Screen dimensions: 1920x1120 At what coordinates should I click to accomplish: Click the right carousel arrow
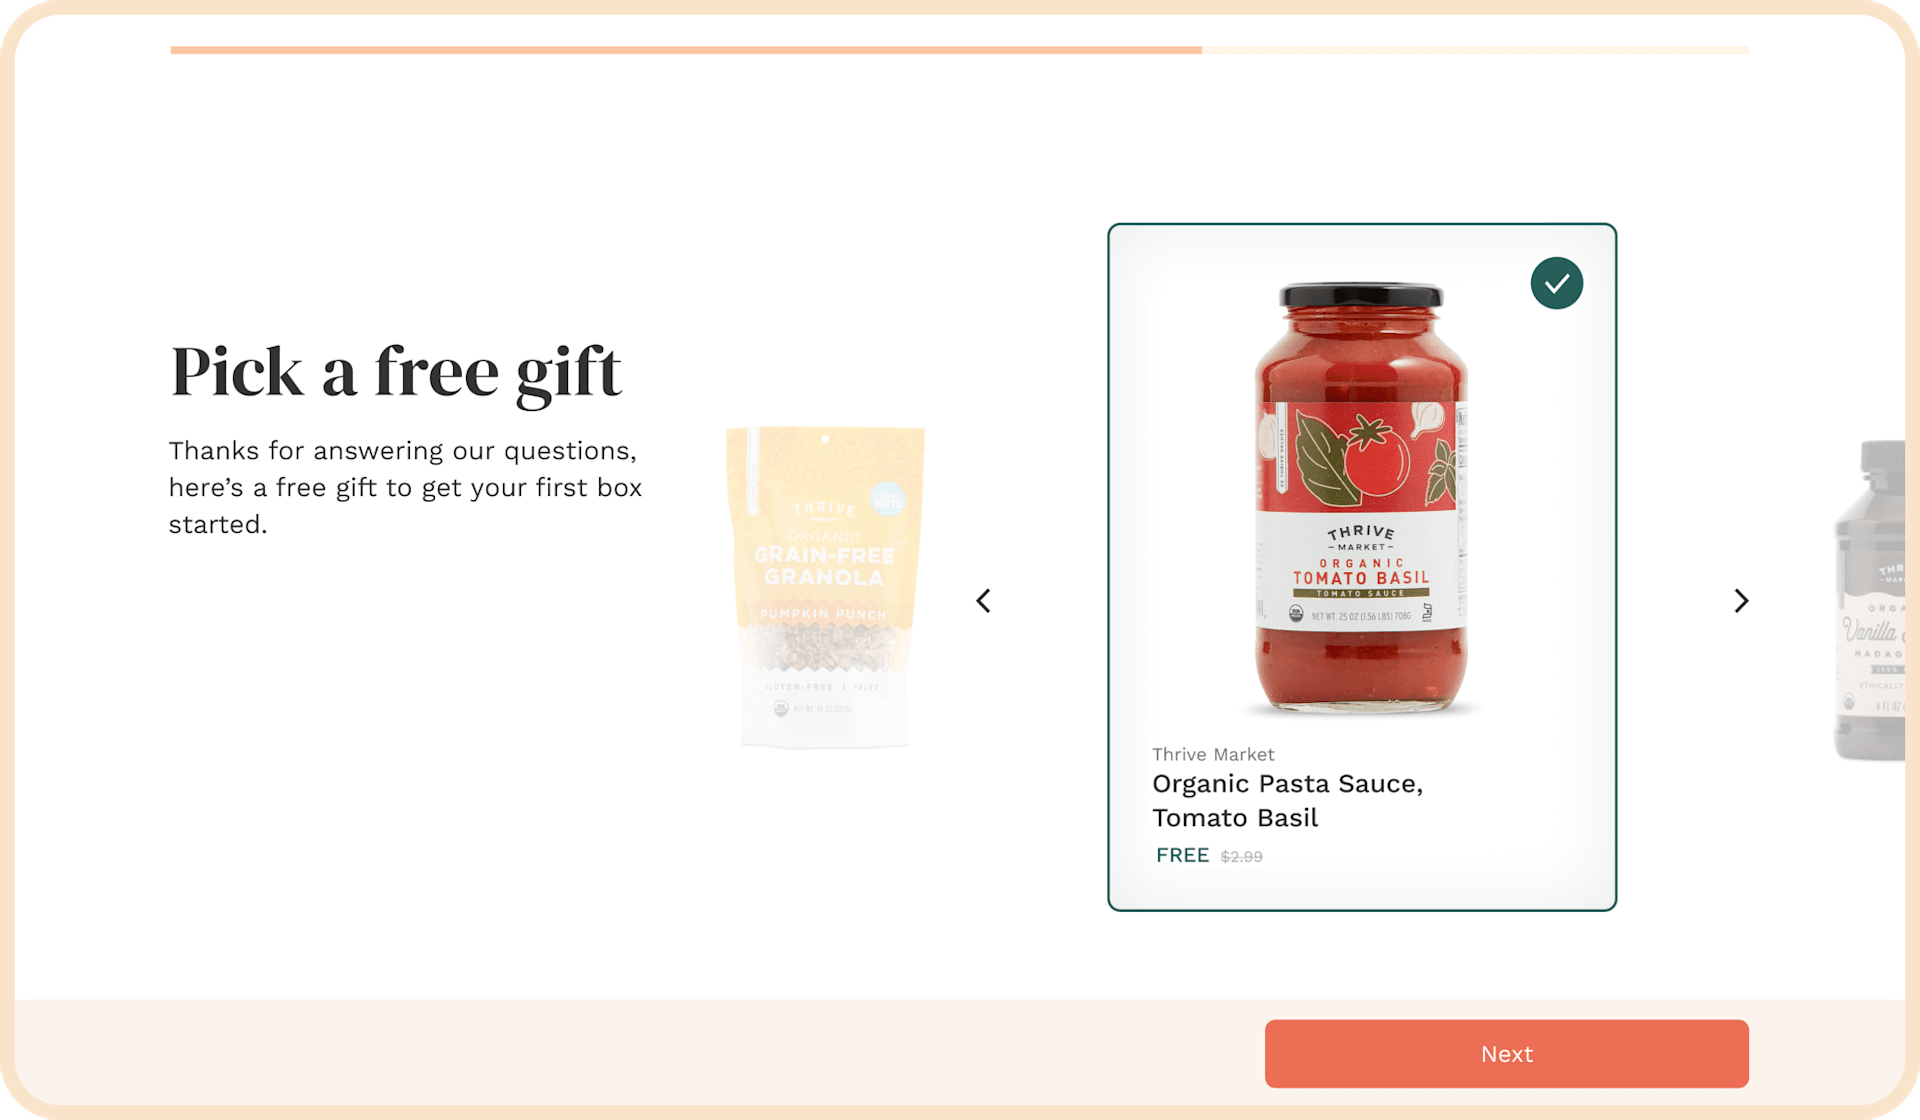tap(1741, 600)
